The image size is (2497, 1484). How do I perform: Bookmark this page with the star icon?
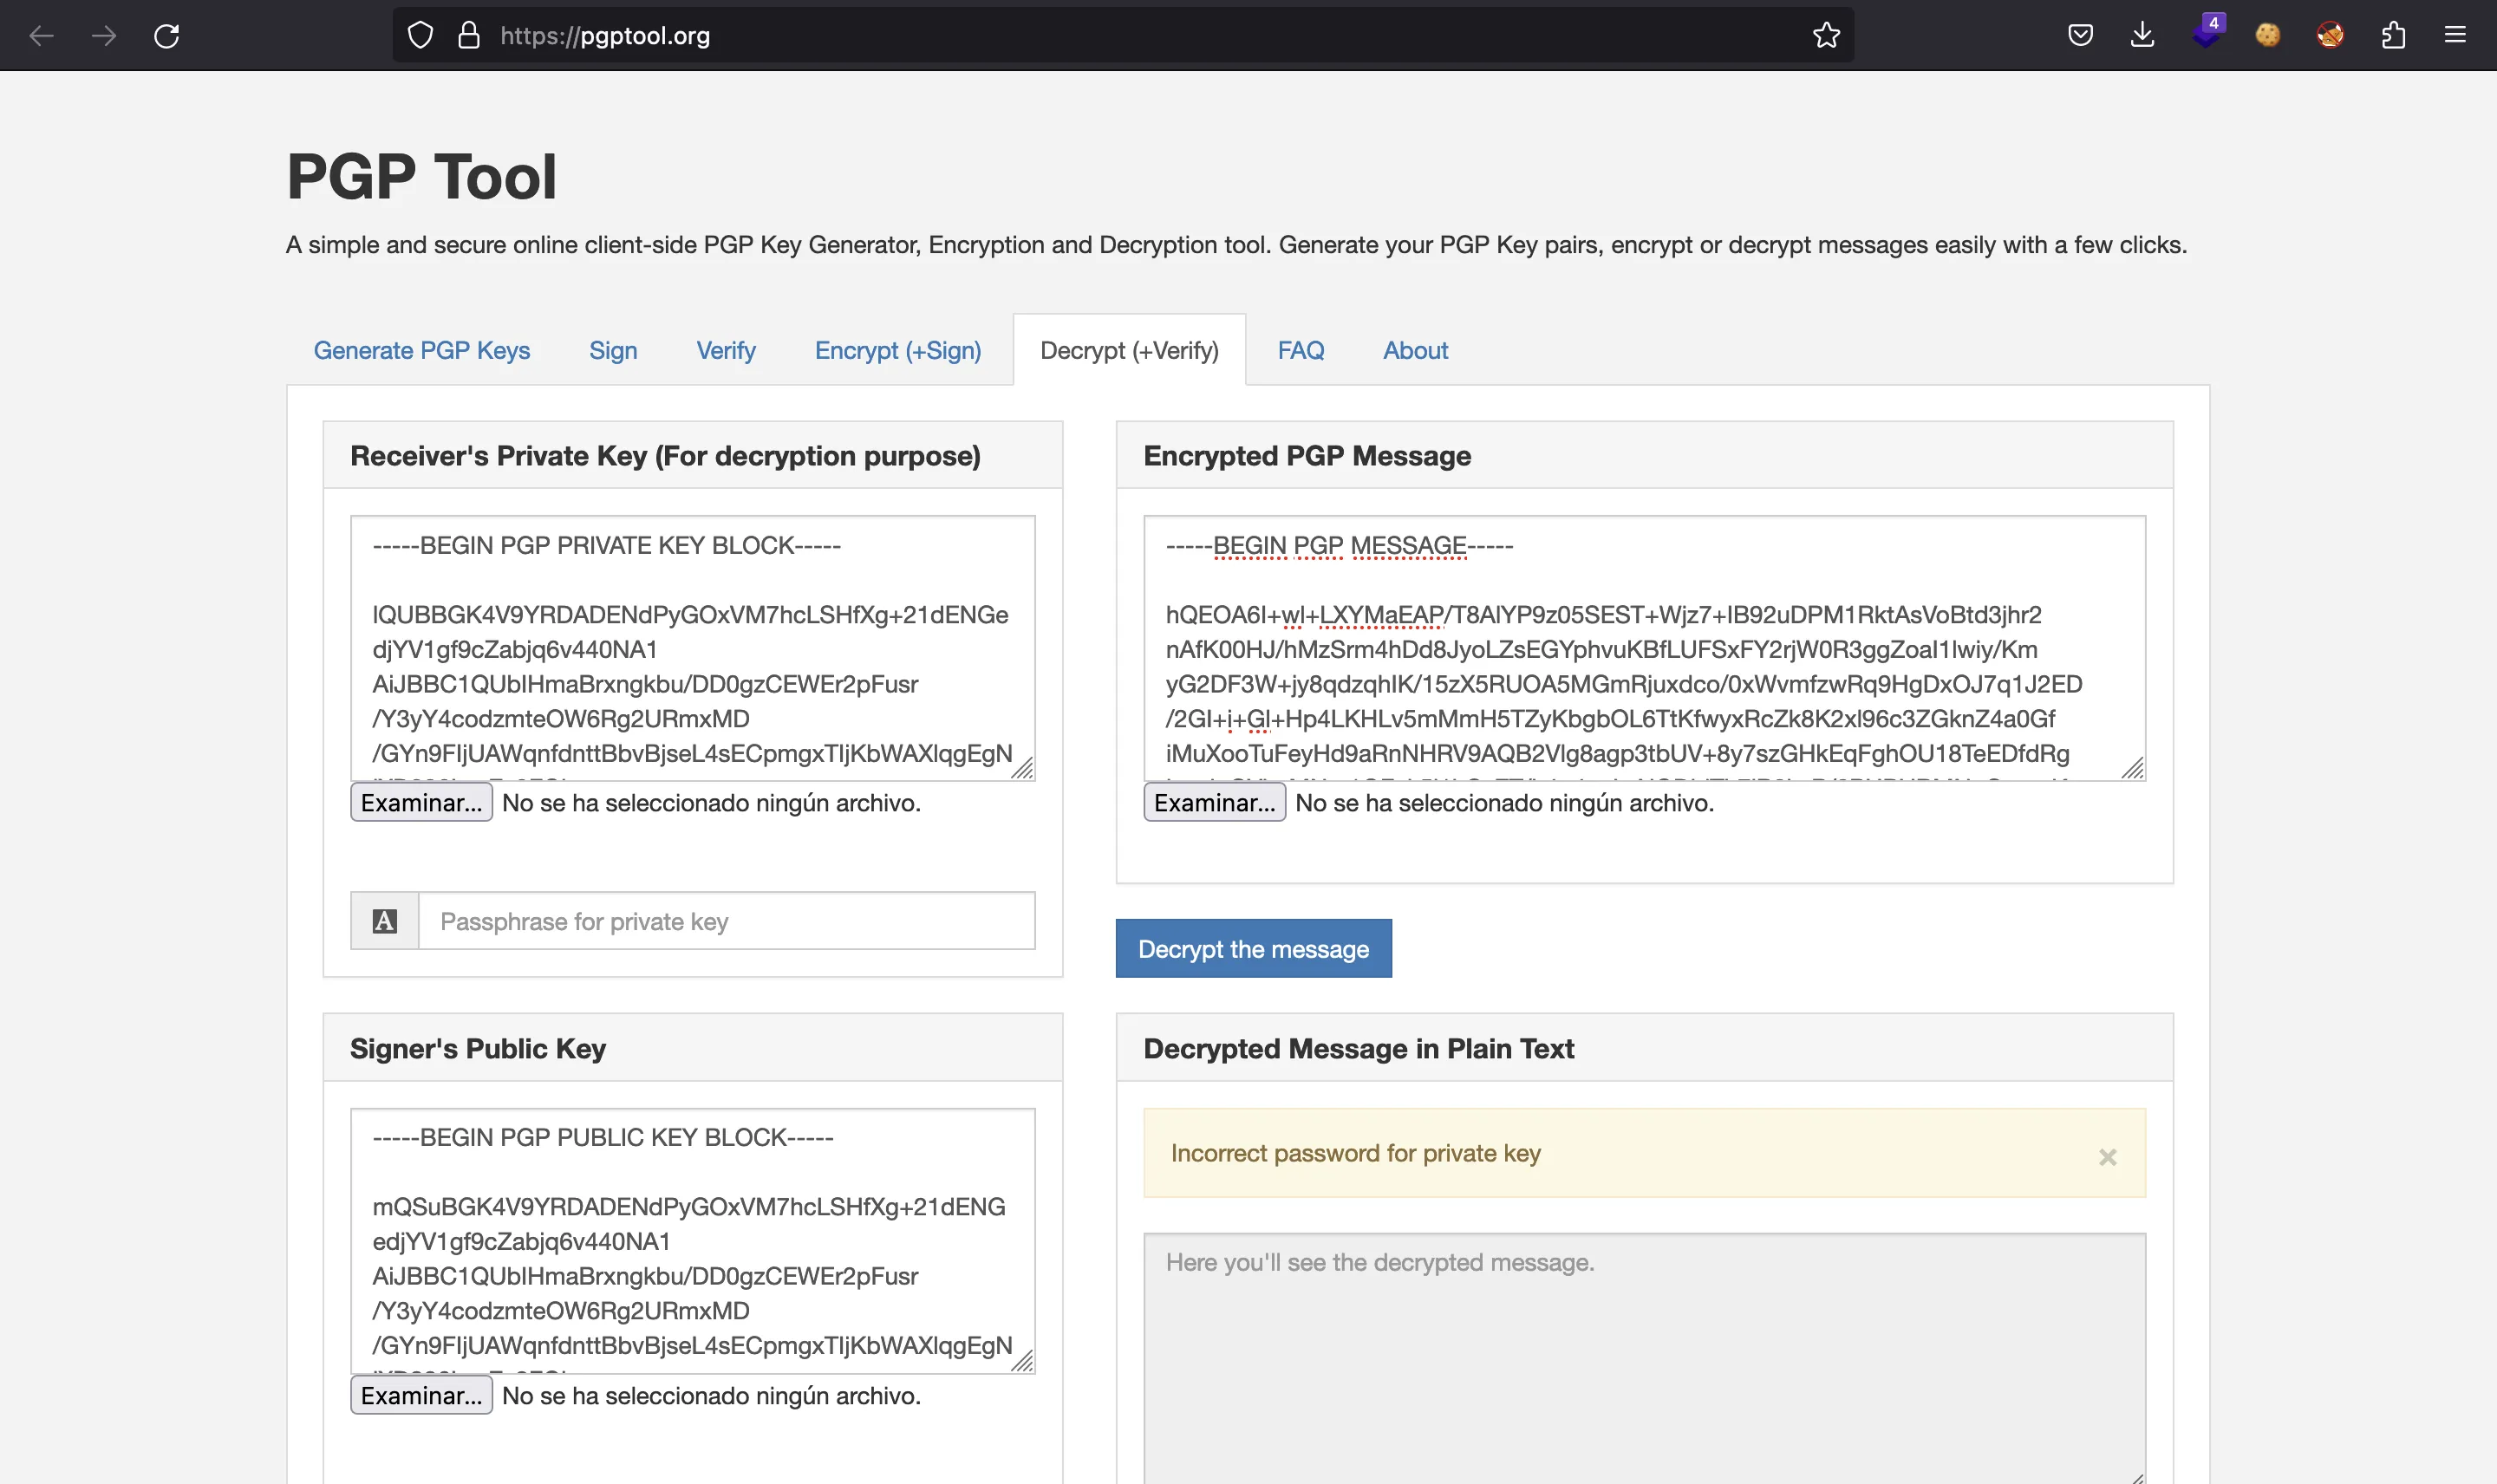[1826, 36]
